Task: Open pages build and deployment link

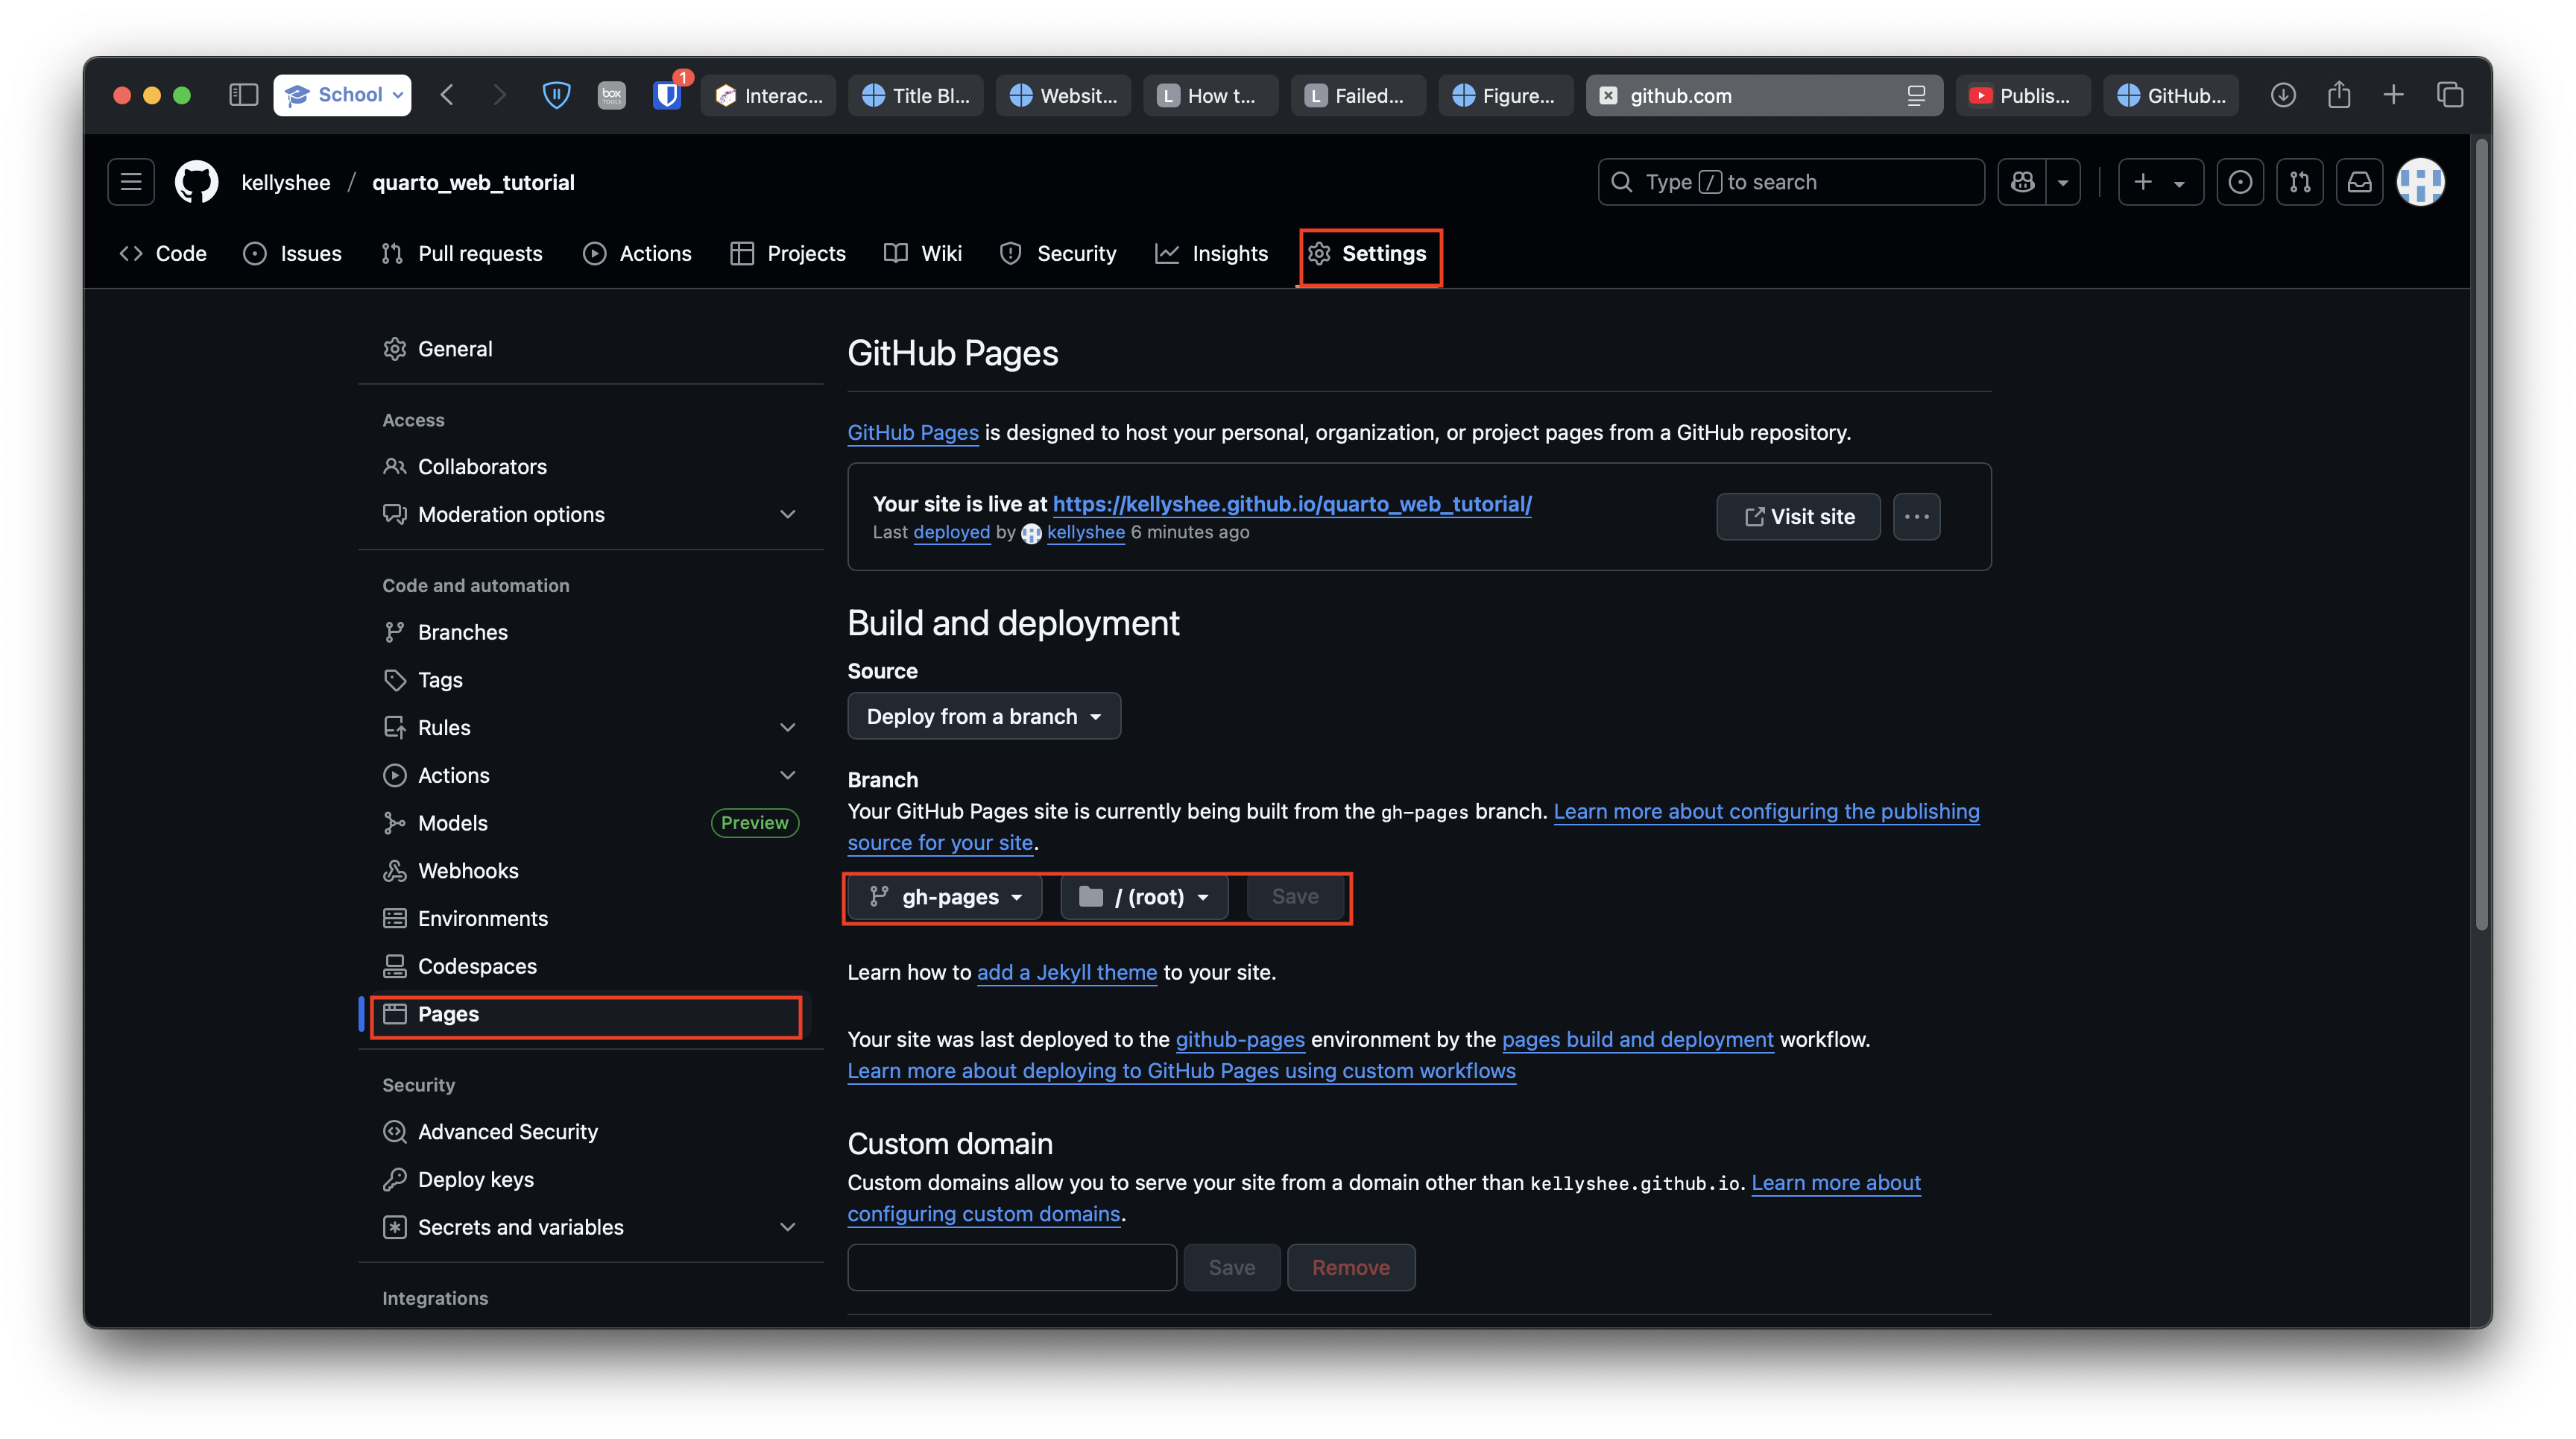Action: [x=1637, y=1039]
